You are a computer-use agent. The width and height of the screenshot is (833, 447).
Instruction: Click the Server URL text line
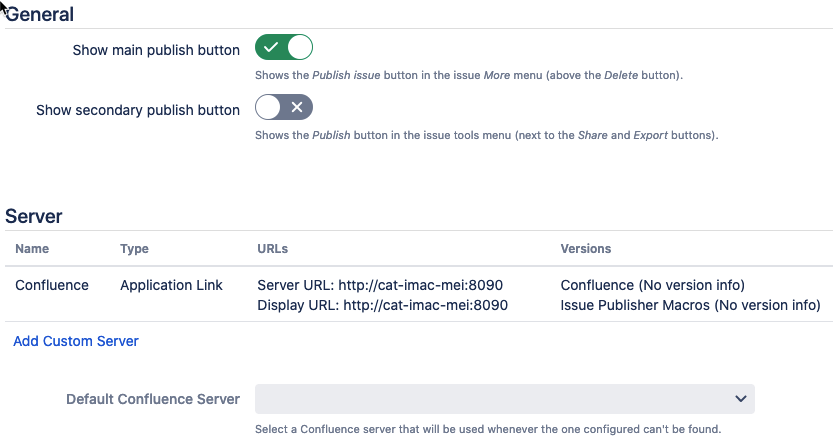(x=382, y=285)
